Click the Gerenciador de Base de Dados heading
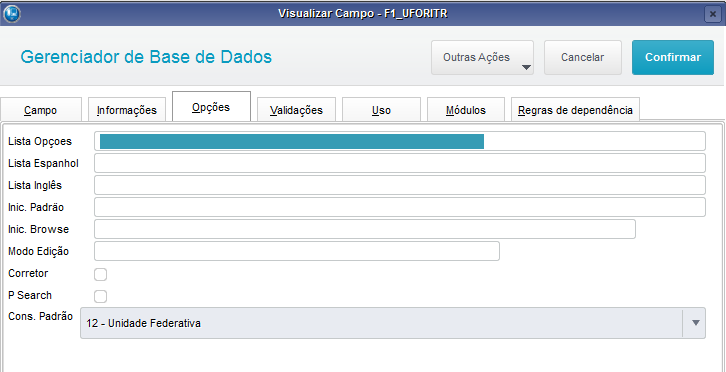Viewport: 726px width, 372px height. tap(146, 57)
